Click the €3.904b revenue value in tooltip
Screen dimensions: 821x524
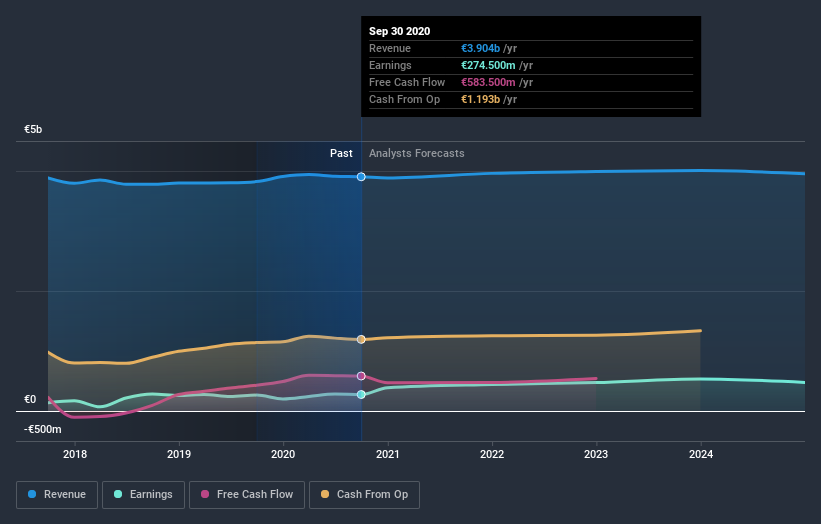click(480, 48)
